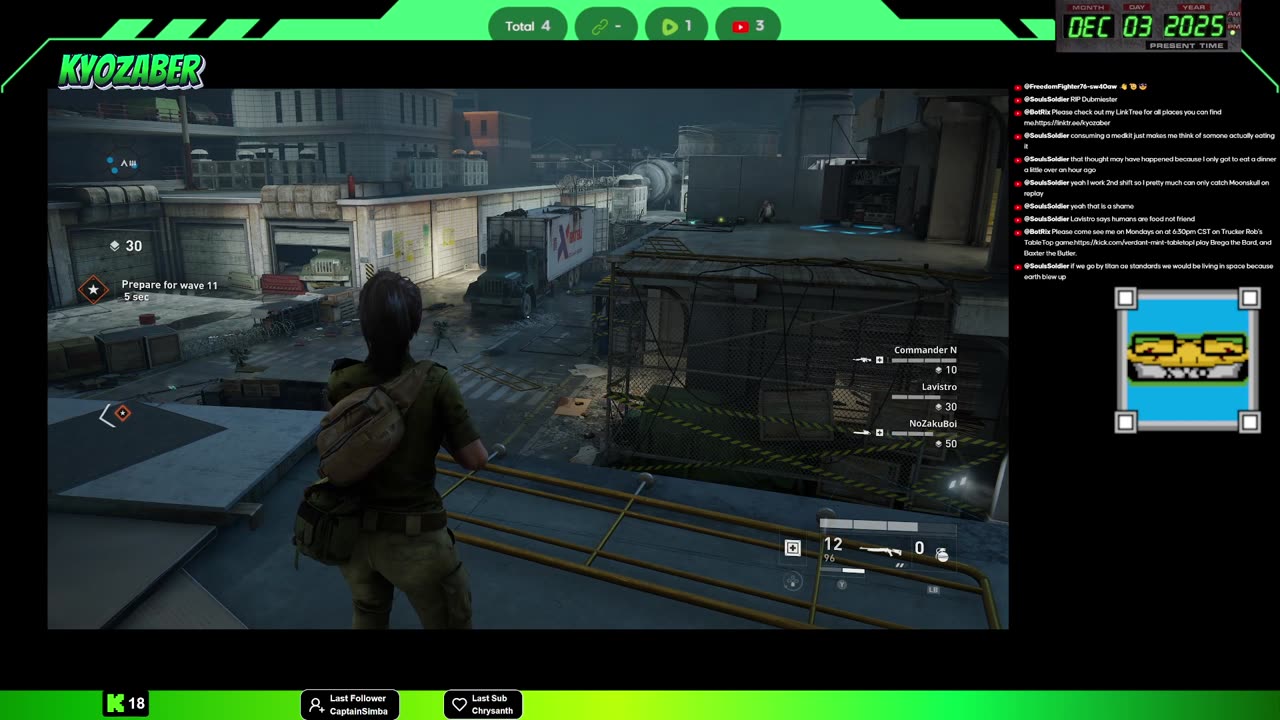The image size is (1280, 720).
Task: Click the @FreedomFighter76-sw40aw username in chat
Action: coord(1070,87)
